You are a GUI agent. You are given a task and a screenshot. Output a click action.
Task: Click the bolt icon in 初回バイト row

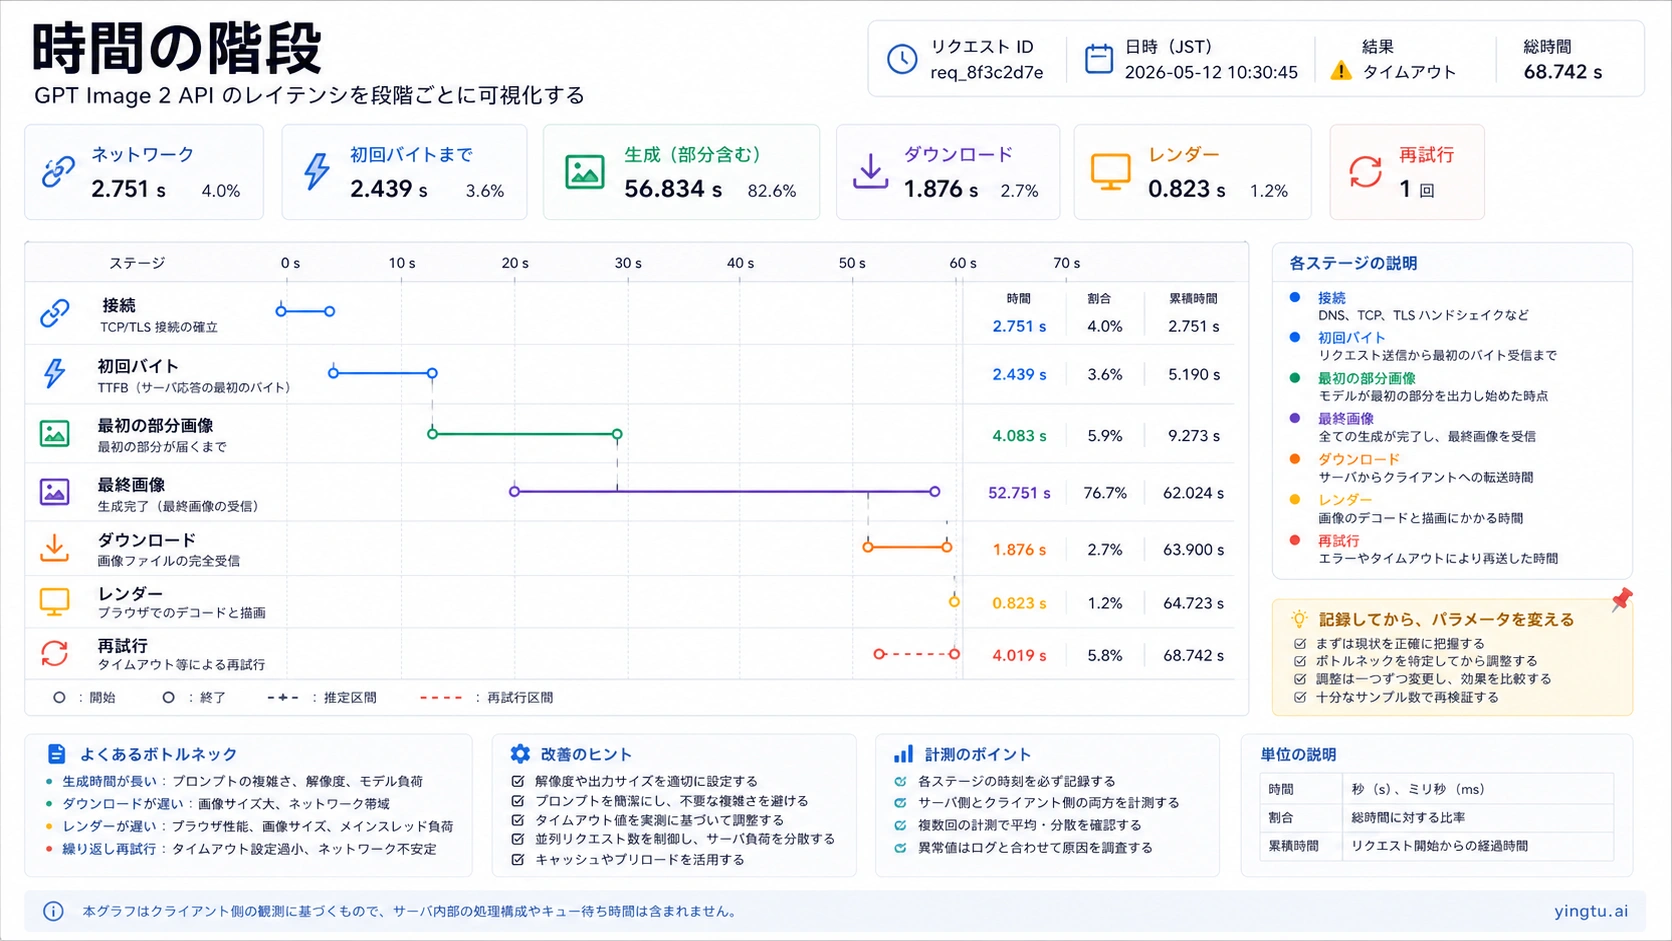pos(54,373)
